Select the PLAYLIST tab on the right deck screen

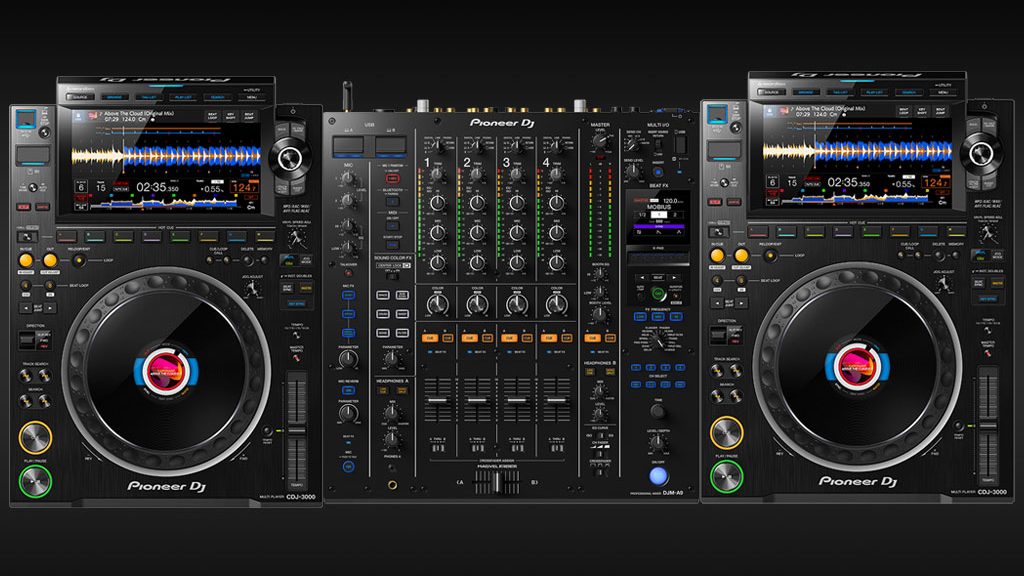click(873, 91)
